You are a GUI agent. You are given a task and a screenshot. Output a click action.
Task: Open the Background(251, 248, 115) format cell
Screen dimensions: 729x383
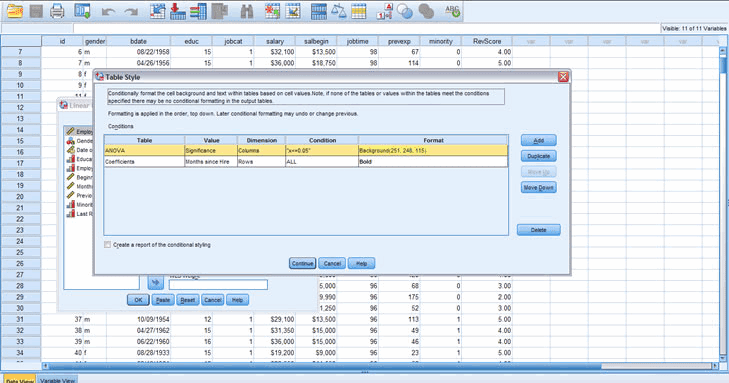(433, 151)
